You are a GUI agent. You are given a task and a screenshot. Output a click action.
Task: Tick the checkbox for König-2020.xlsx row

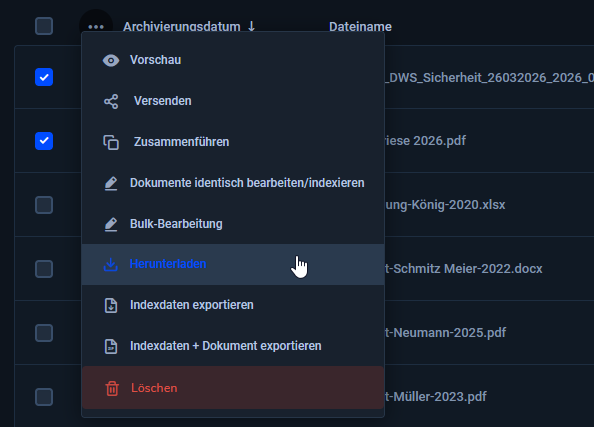[x=44, y=205]
